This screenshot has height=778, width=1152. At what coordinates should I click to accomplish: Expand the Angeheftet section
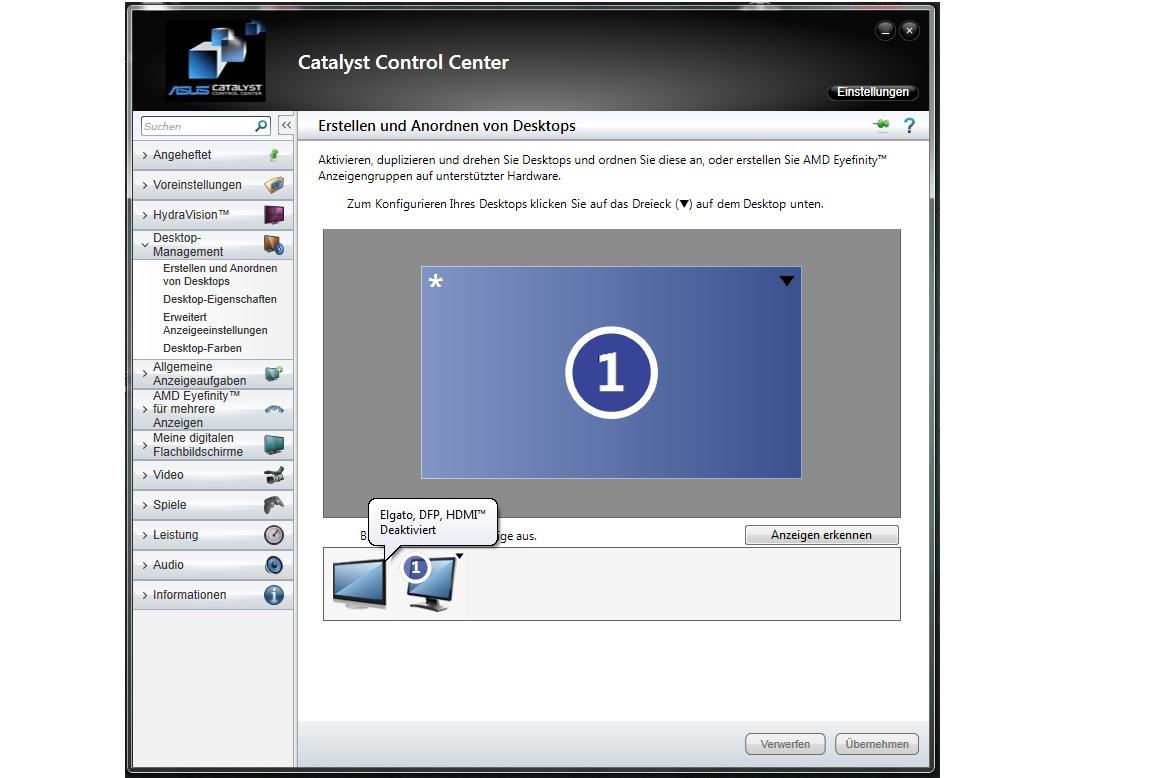[213, 155]
